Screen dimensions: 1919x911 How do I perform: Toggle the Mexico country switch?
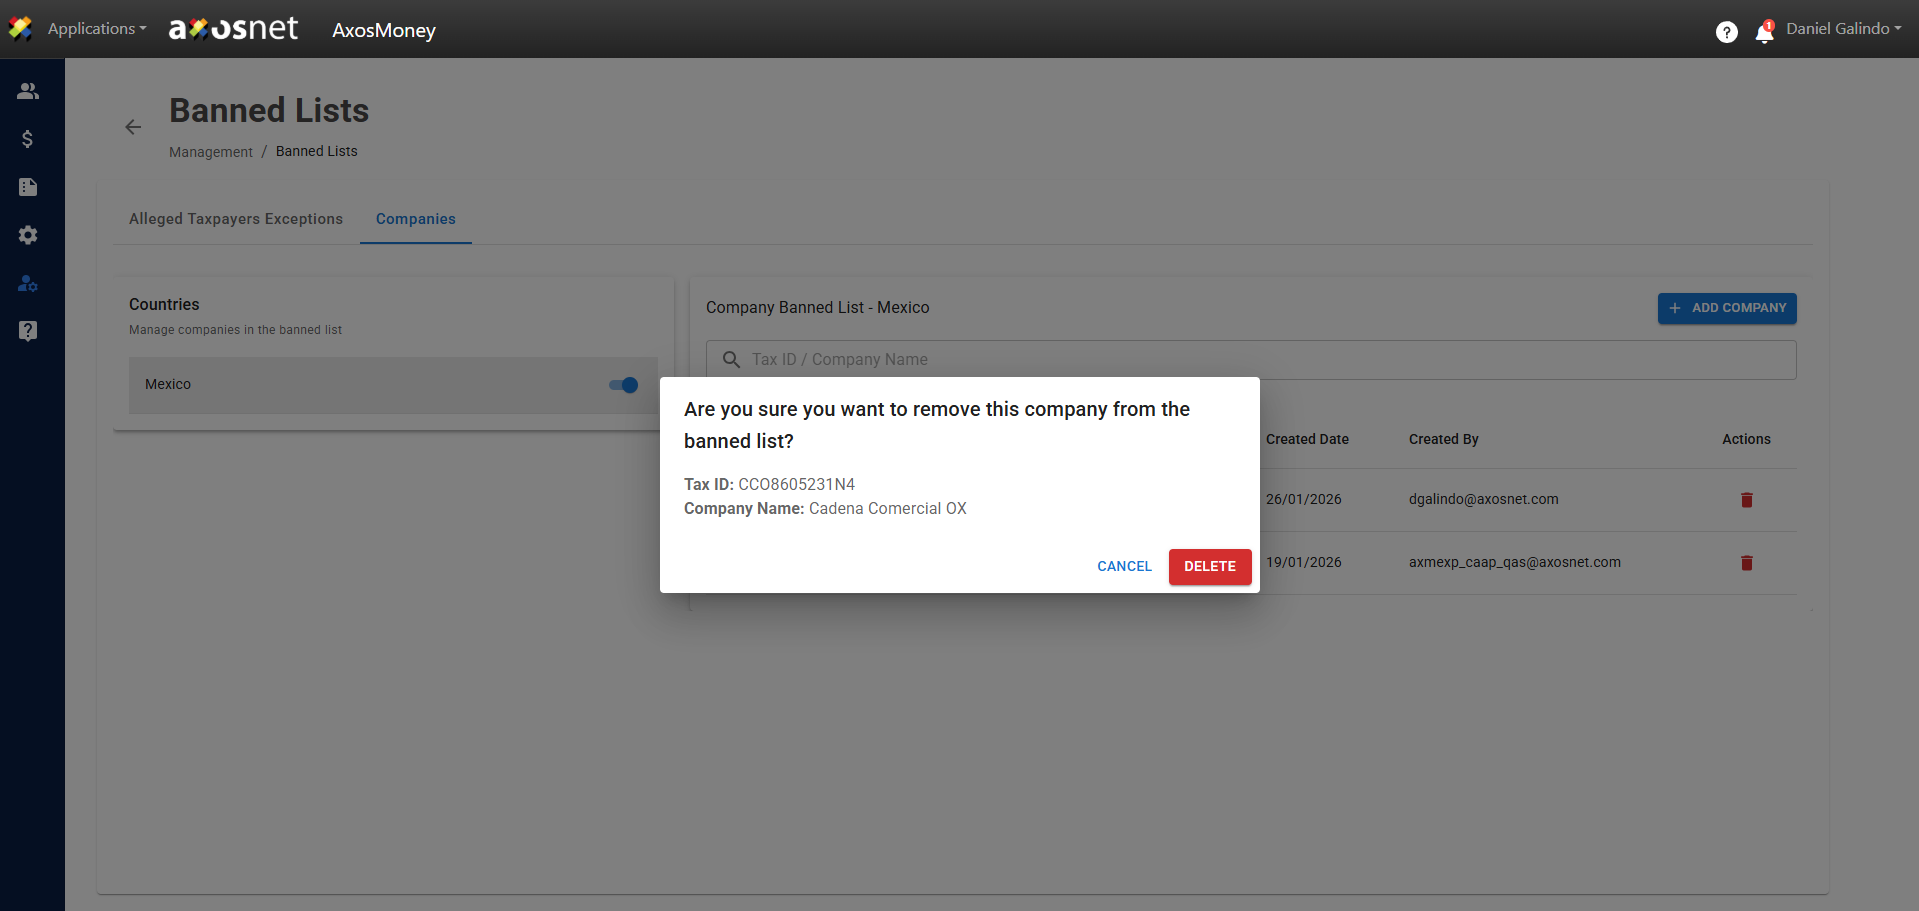624,385
